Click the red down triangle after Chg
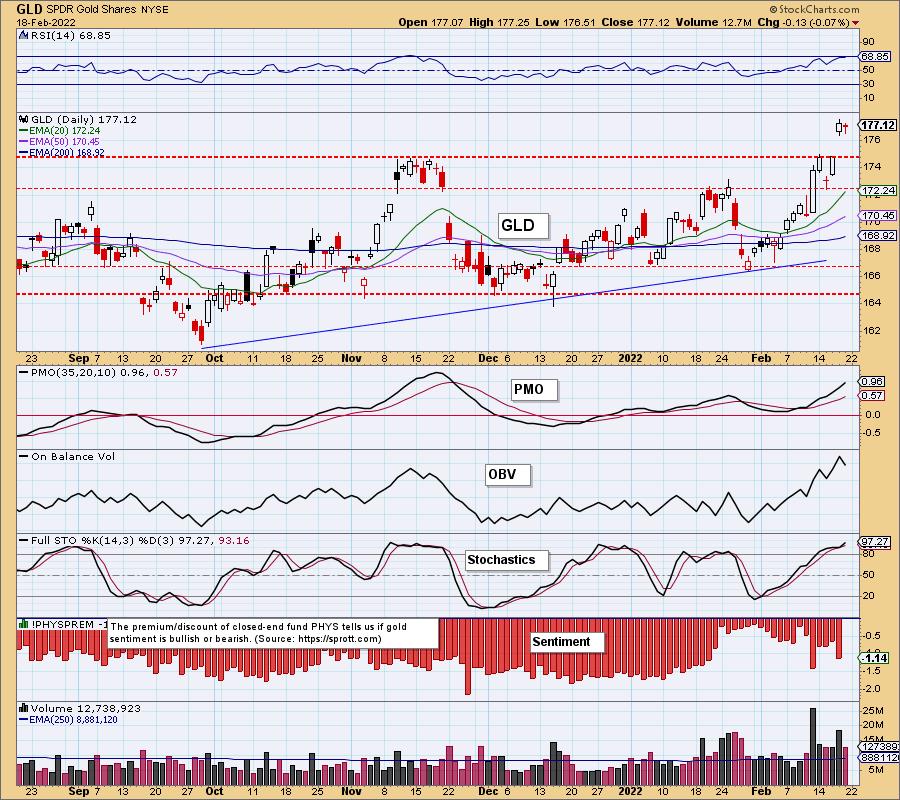The image size is (900, 800). click(x=856, y=23)
